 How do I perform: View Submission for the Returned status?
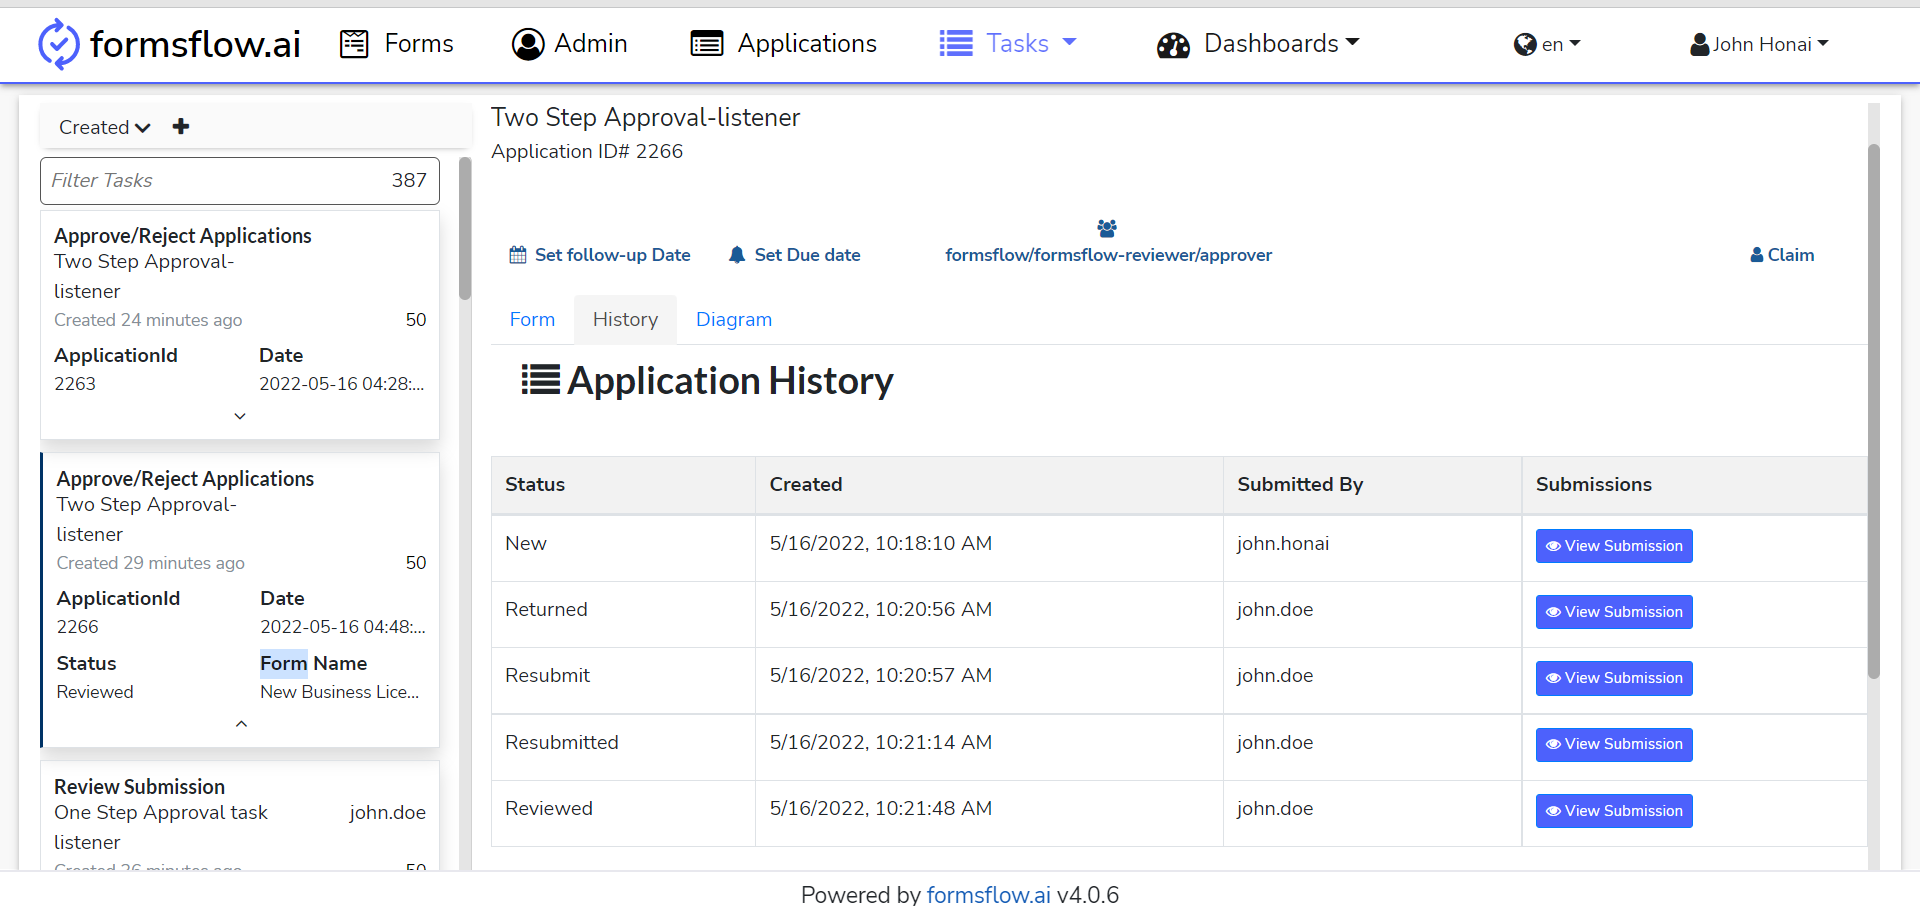click(x=1614, y=612)
